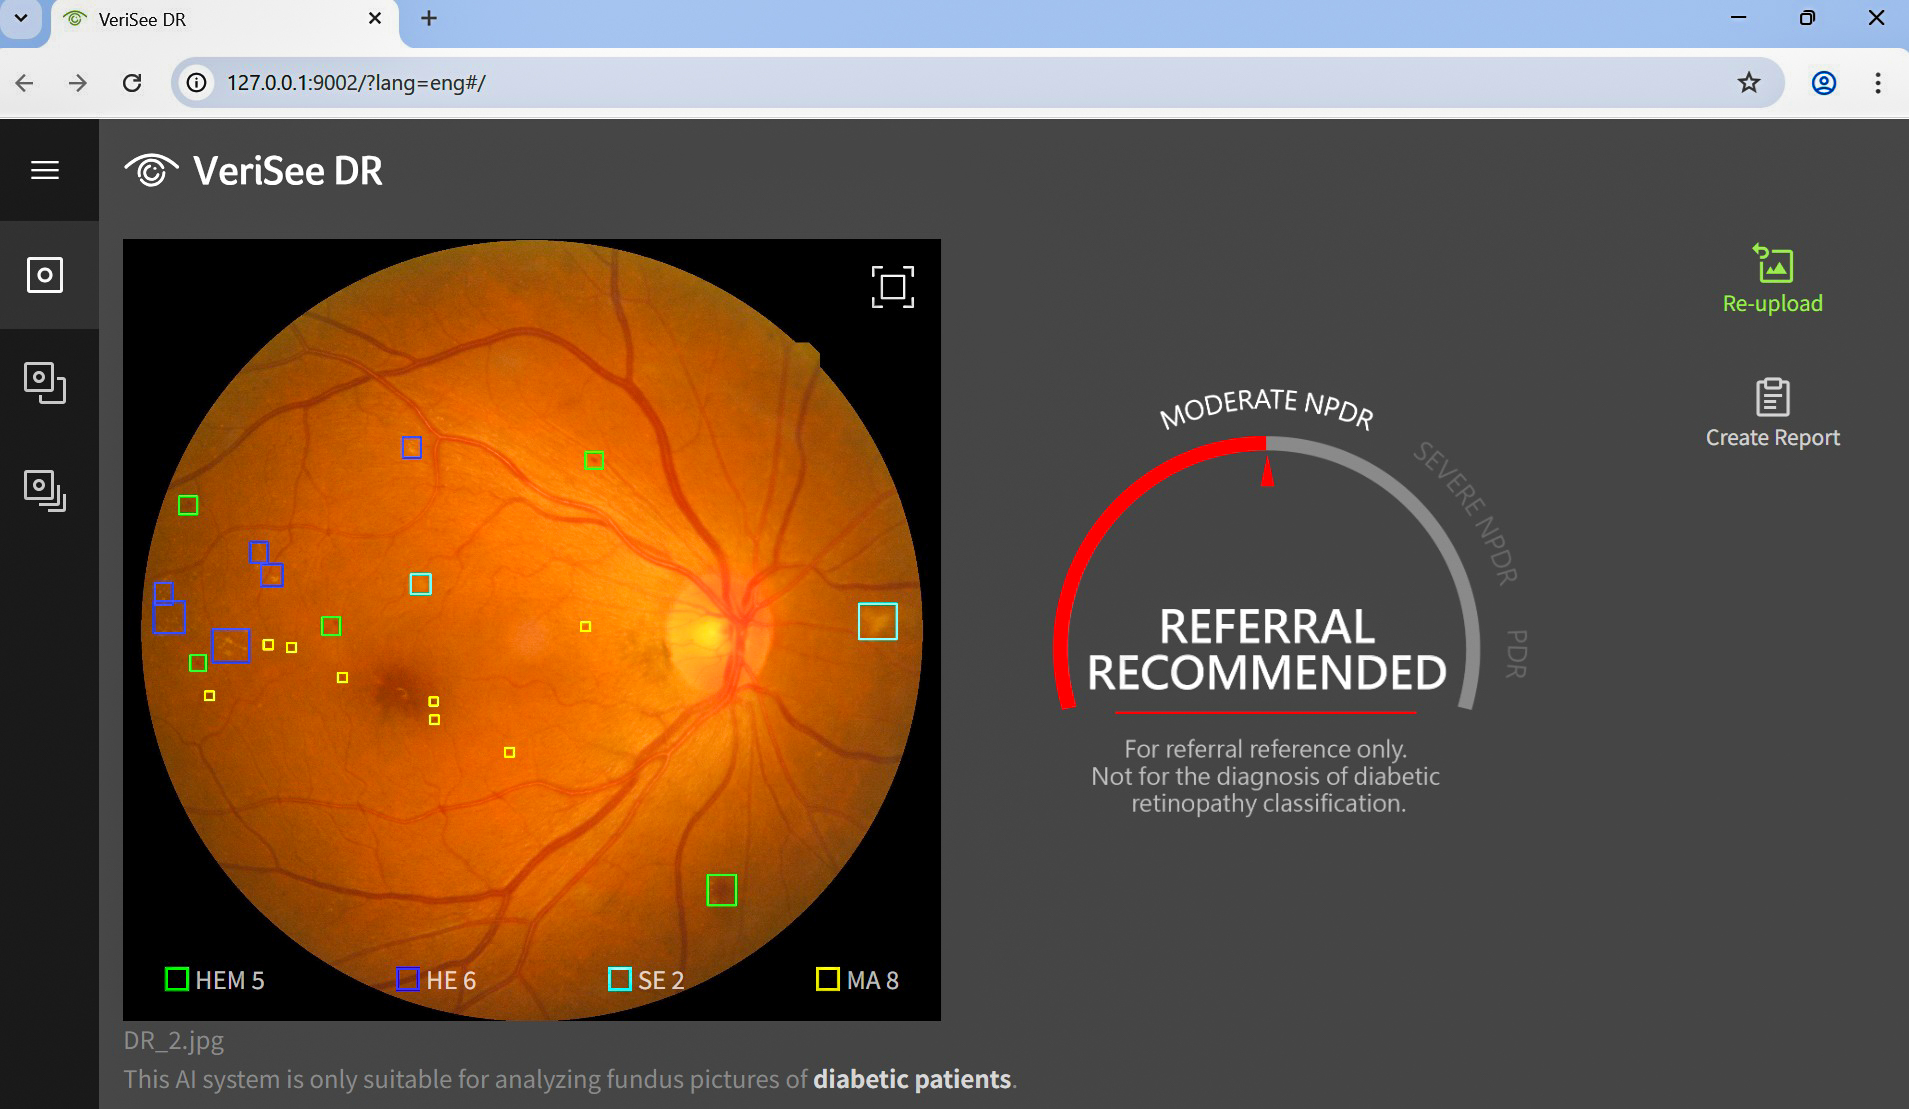The width and height of the screenshot is (1909, 1109).
Task: Open the hamburger menu in VeriSee DR
Action: click(x=45, y=170)
